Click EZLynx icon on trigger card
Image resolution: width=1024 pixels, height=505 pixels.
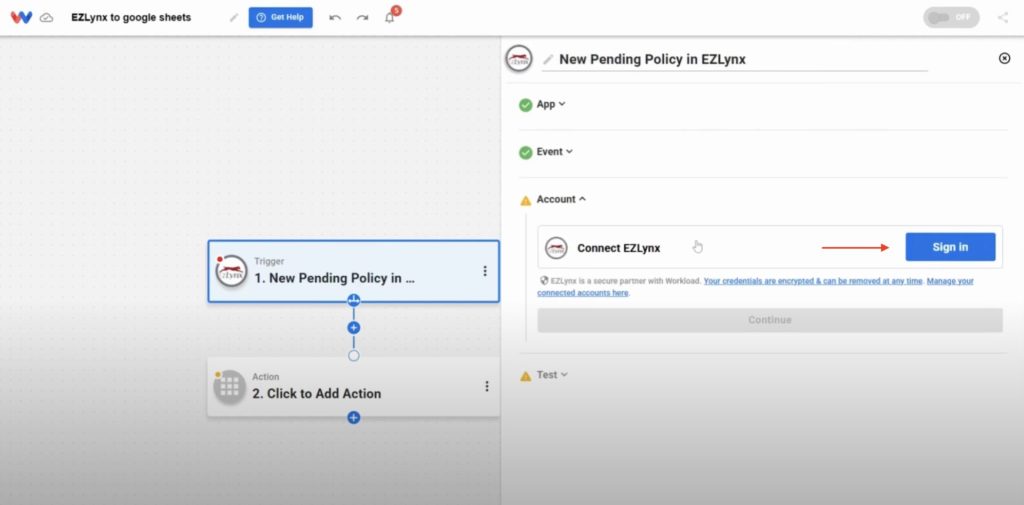pyautogui.click(x=231, y=271)
